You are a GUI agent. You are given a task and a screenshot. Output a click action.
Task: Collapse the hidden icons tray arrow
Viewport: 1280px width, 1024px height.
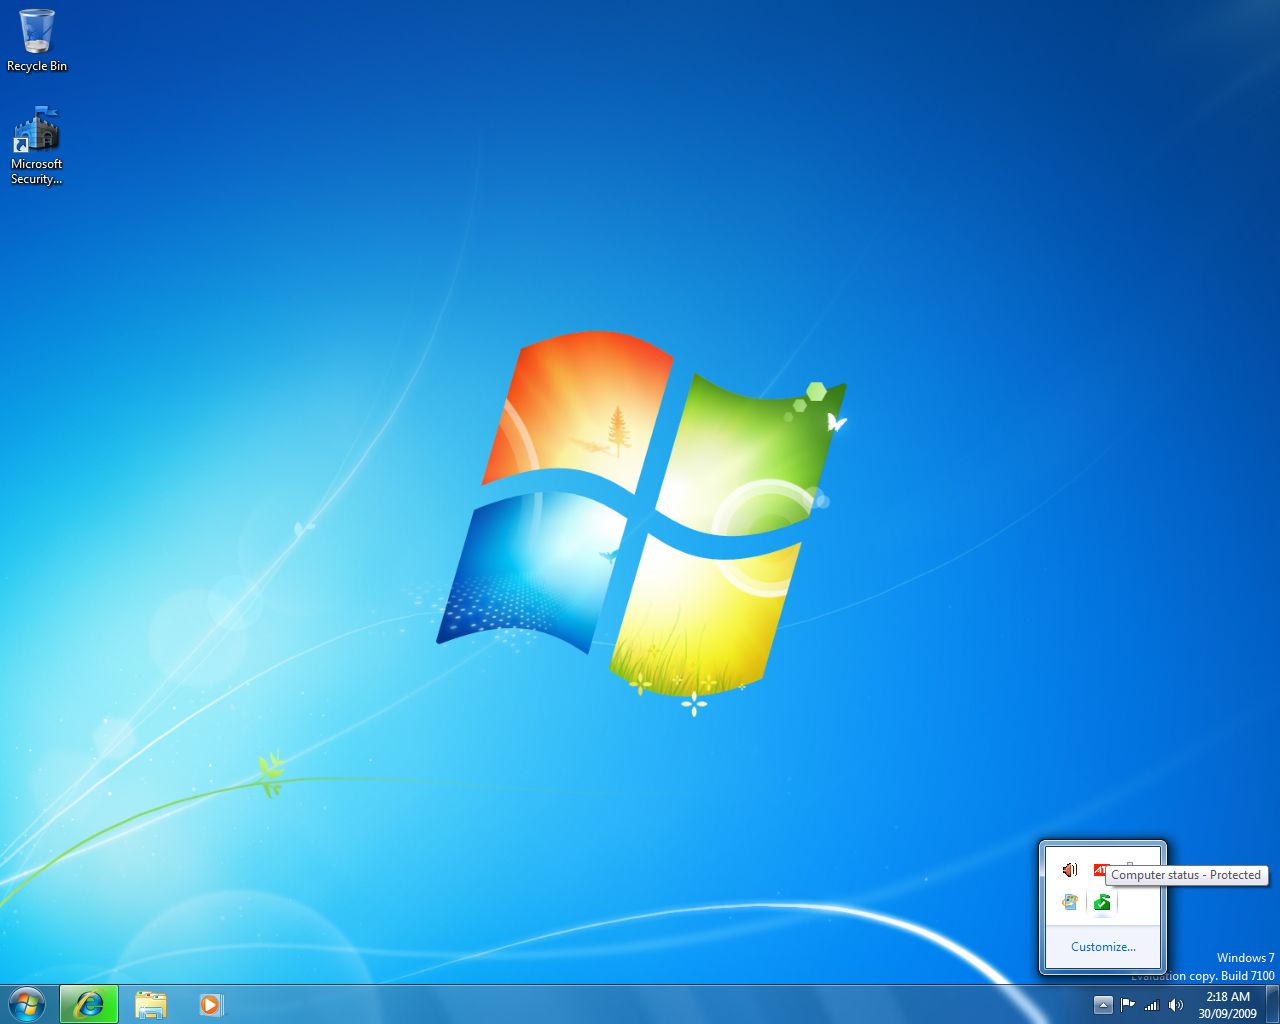click(1103, 1005)
